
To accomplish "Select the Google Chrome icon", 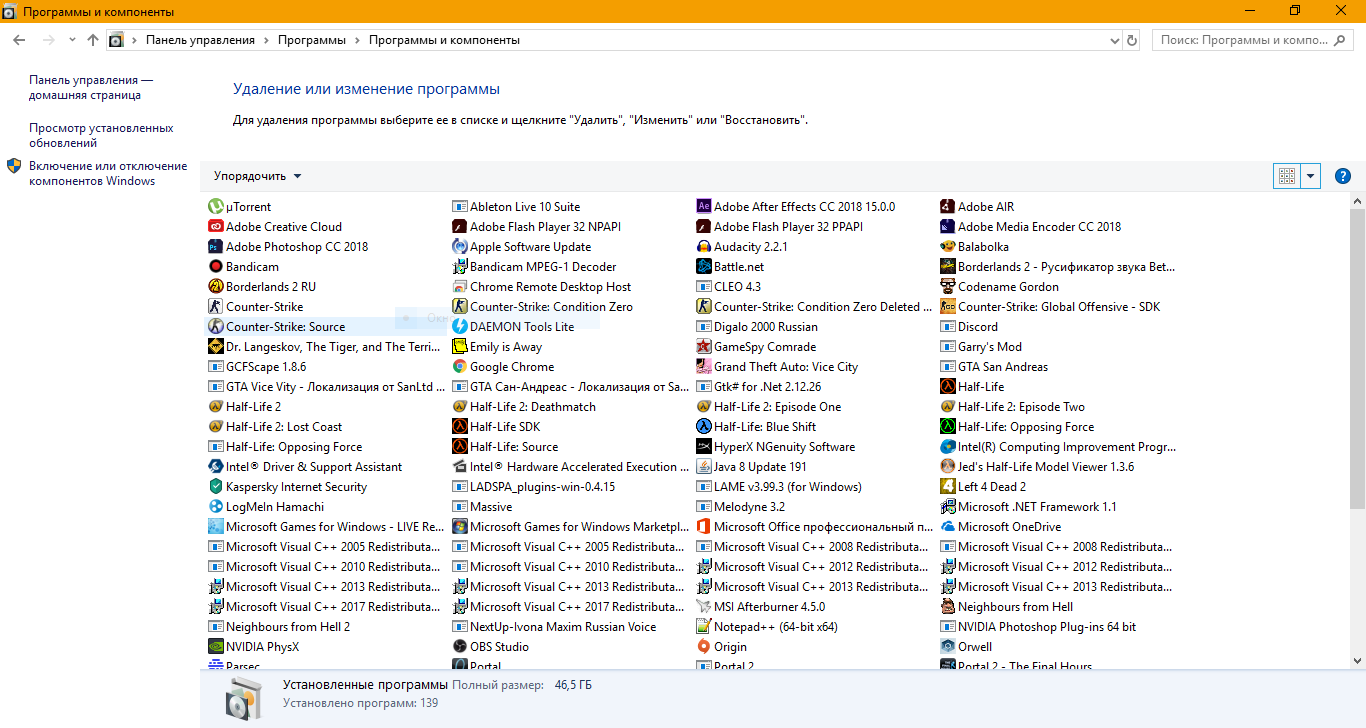I will pos(459,367).
